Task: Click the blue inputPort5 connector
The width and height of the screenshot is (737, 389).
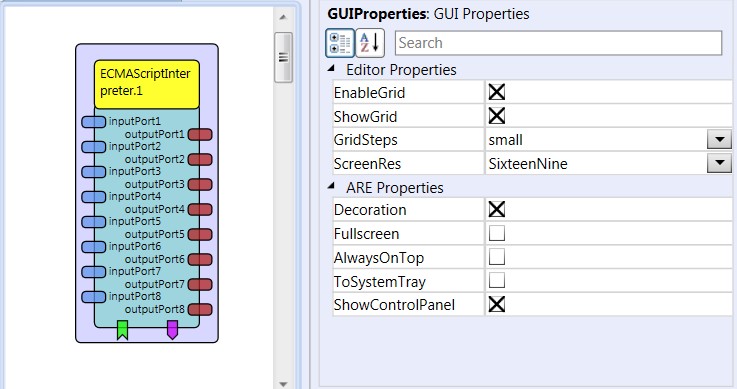Action: (94, 222)
